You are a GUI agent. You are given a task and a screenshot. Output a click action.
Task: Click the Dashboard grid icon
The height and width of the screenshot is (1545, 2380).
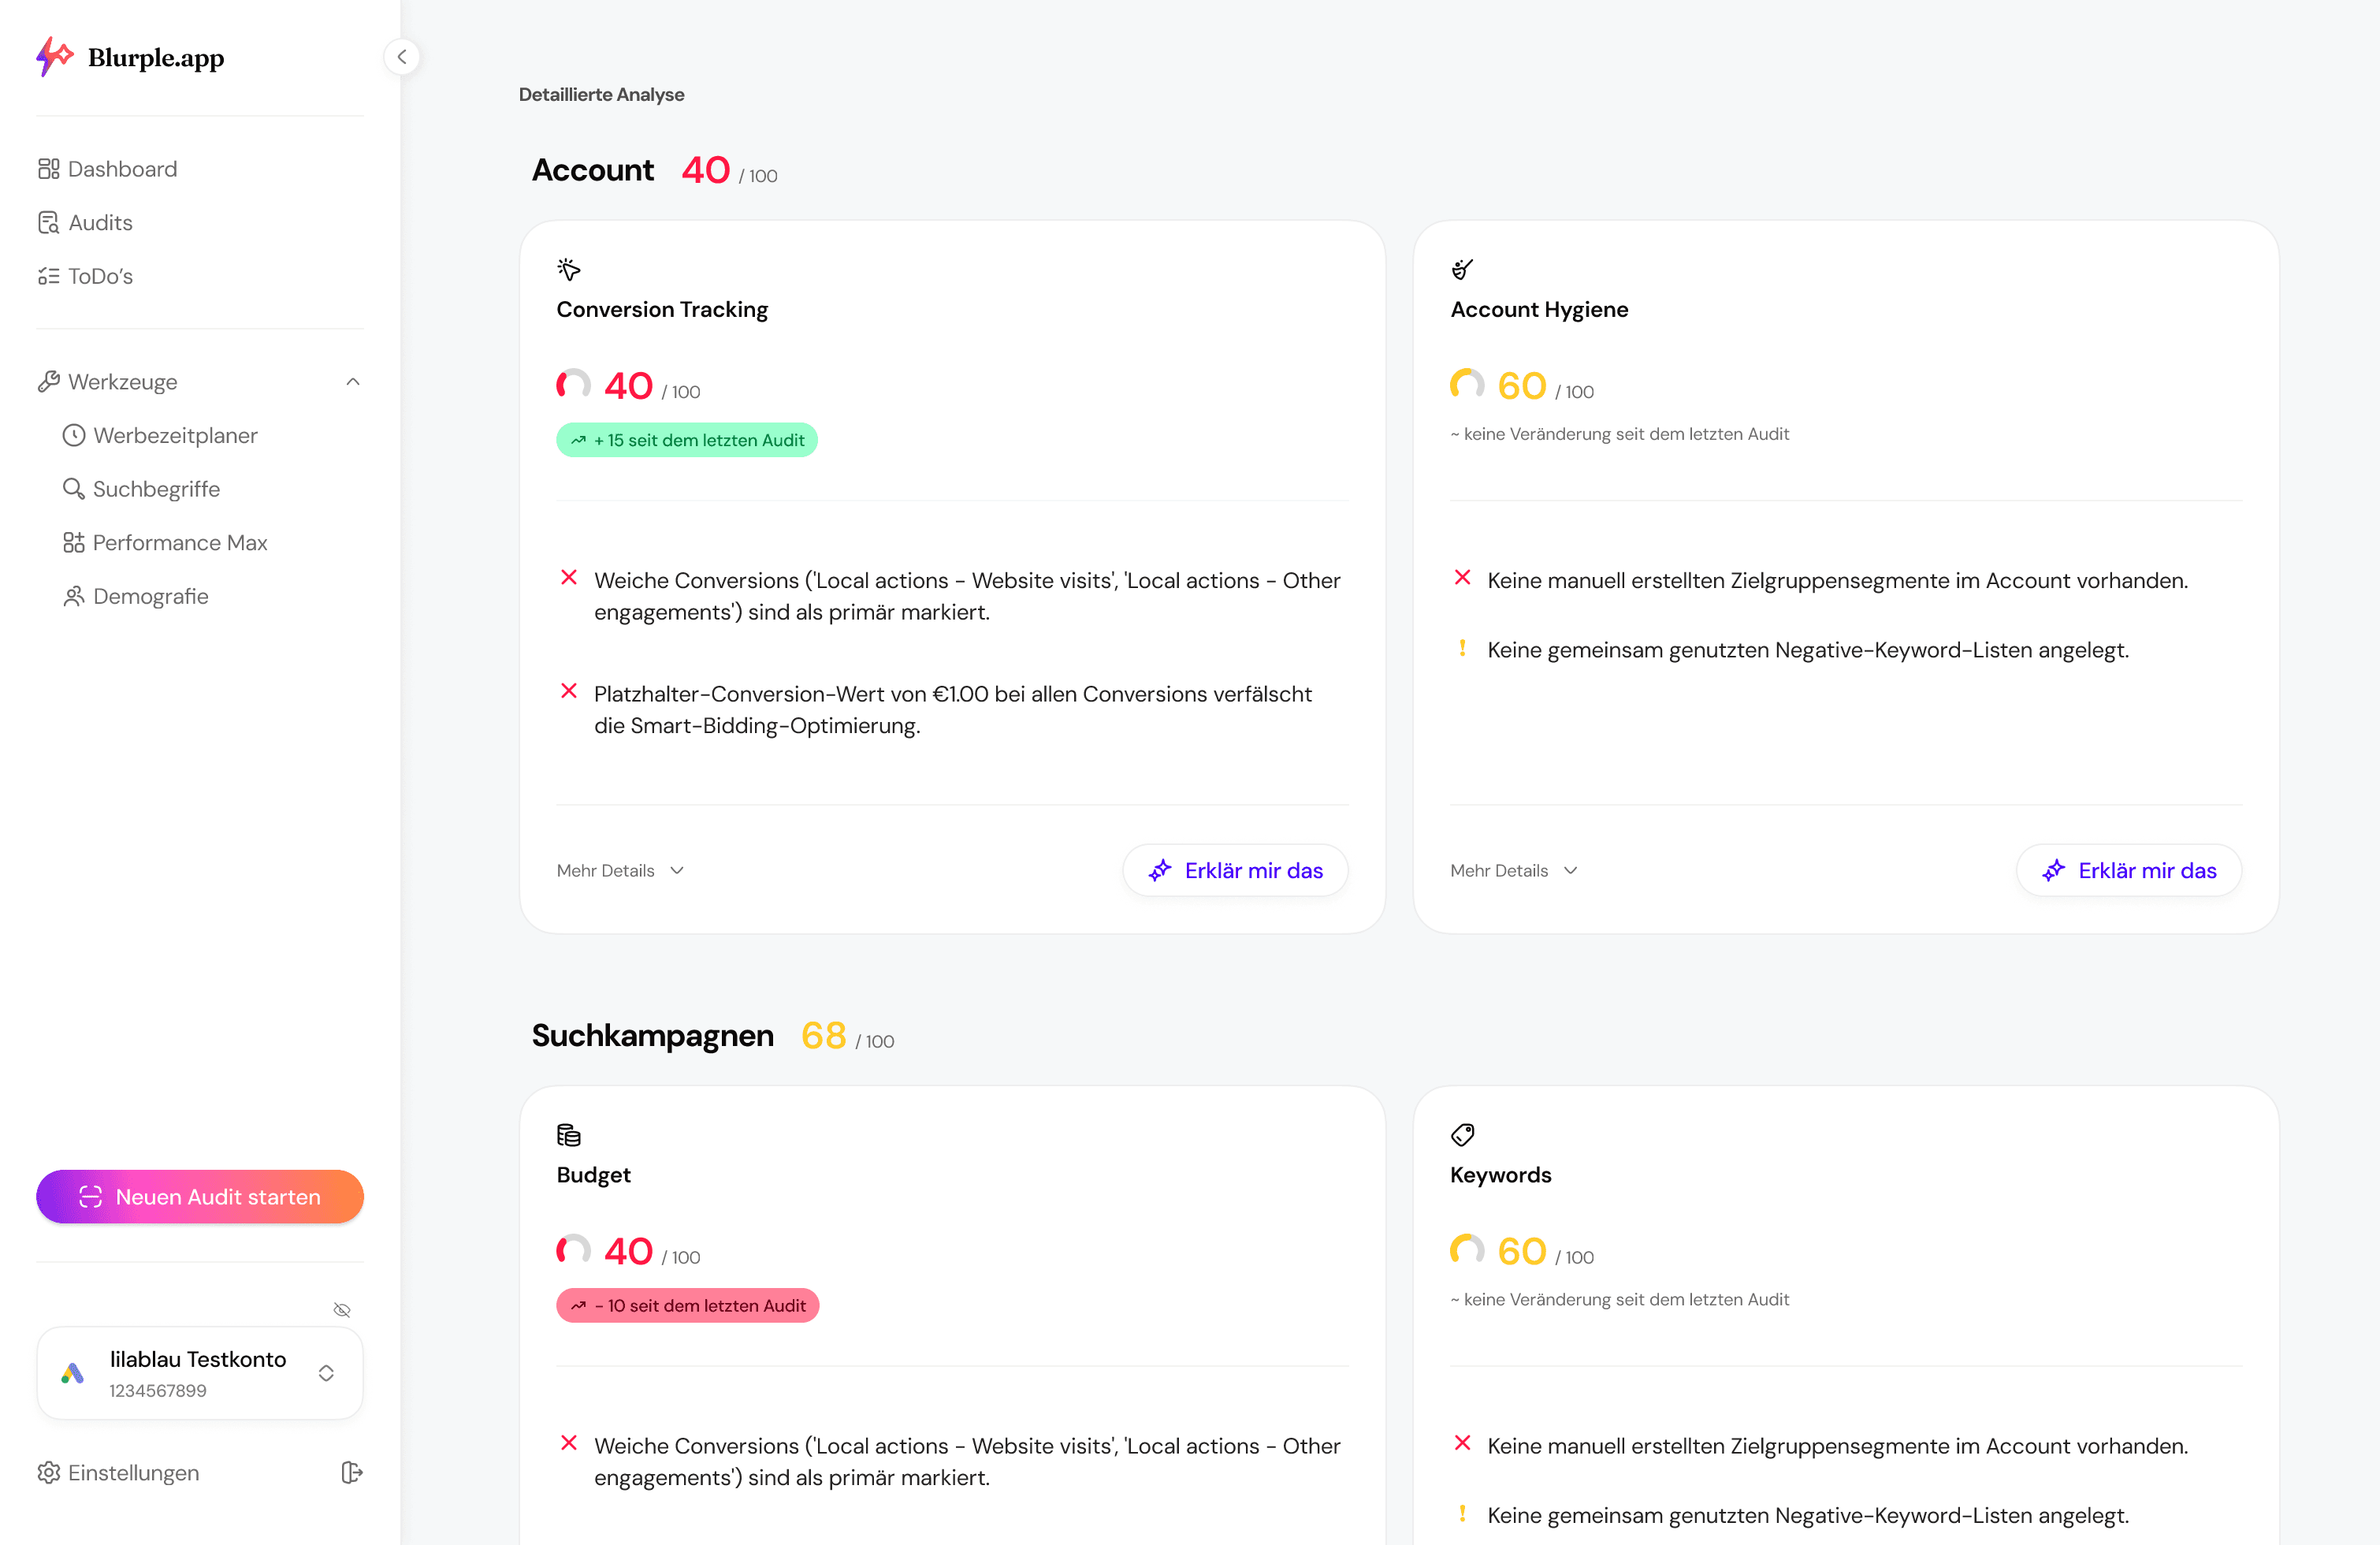pyautogui.click(x=49, y=169)
